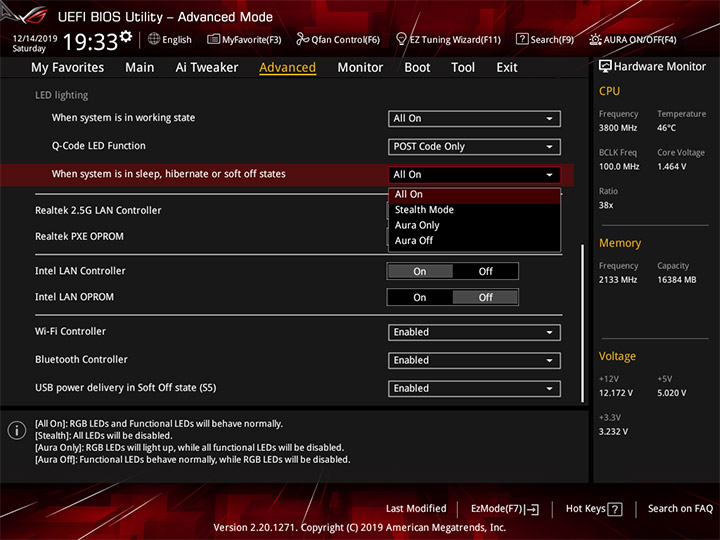Choose Aura Off option

[x=474, y=241]
